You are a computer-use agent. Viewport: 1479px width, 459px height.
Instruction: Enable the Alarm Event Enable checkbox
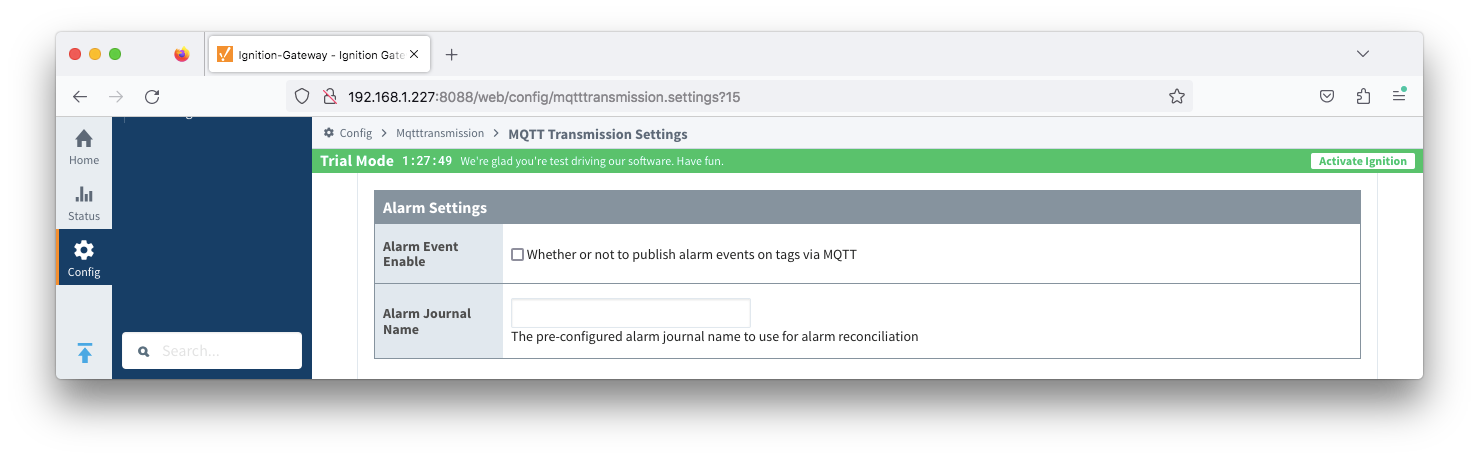coord(518,255)
